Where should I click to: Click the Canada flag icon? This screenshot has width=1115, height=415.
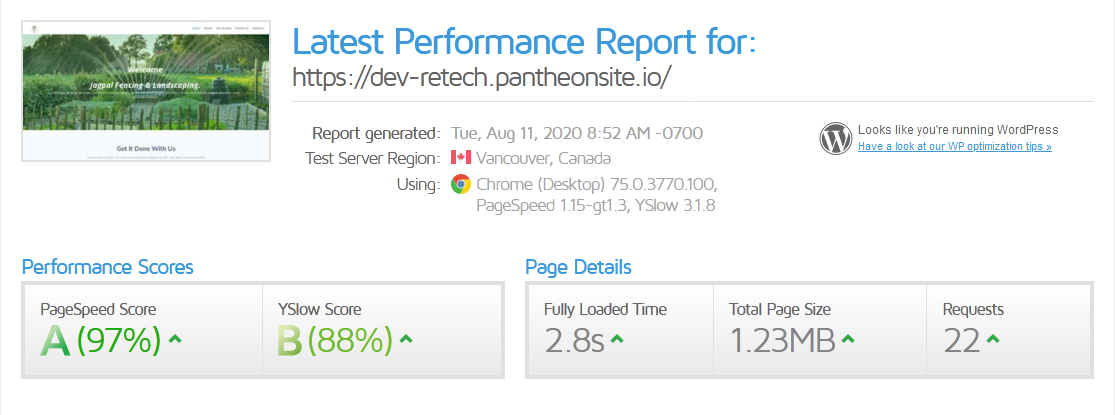(x=461, y=158)
